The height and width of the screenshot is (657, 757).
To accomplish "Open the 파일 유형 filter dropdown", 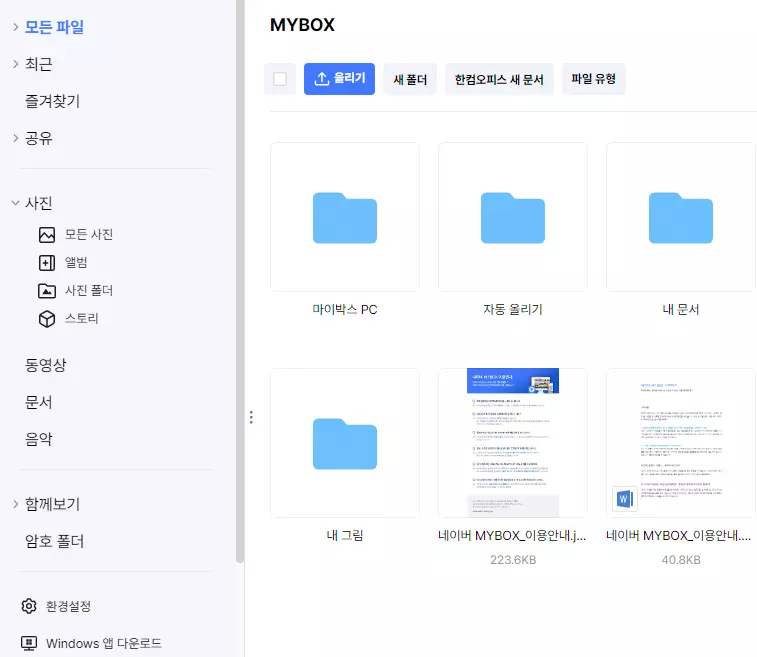I will pyautogui.click(x=593, y=79).
